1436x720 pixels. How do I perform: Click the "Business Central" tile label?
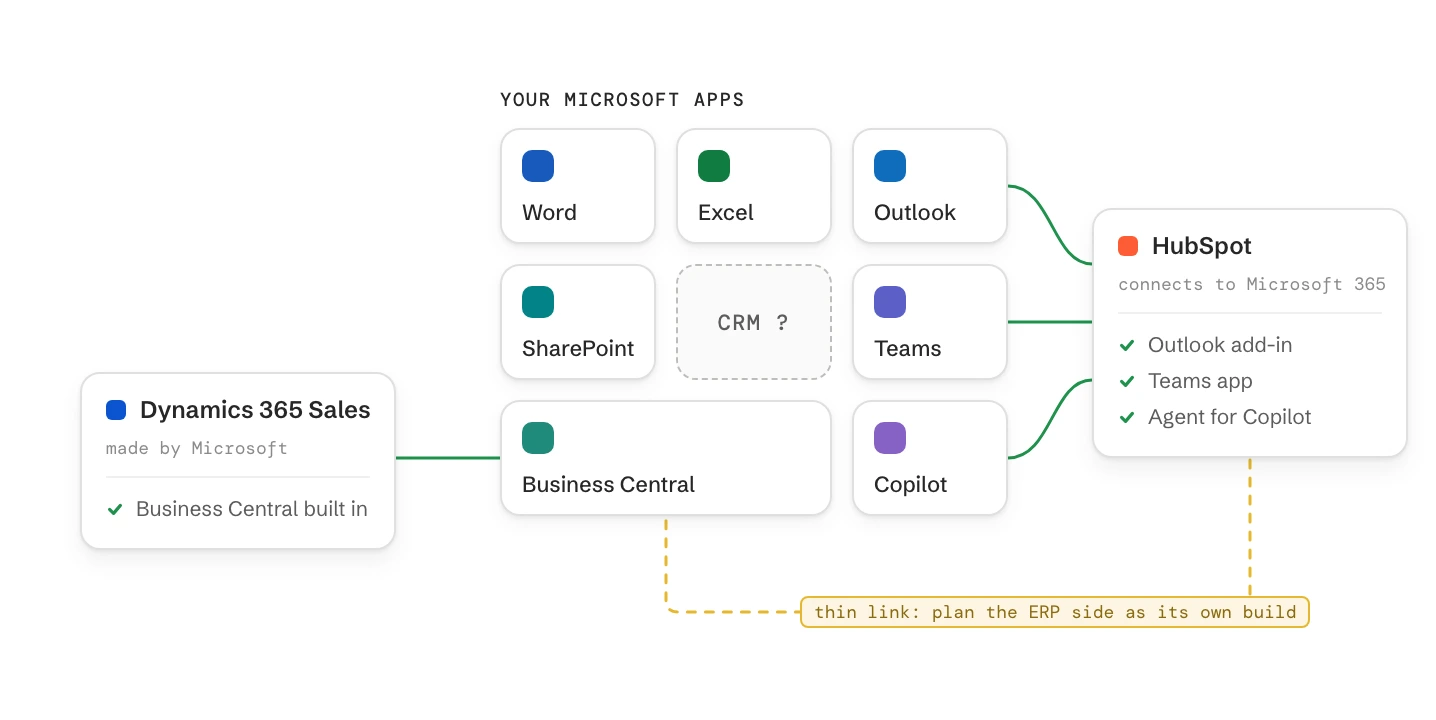[x=608, y=484]
